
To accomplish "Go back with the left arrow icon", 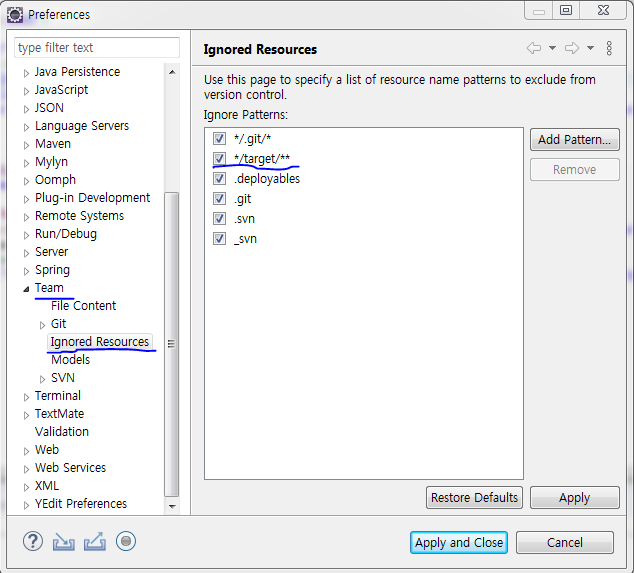I will 534,48.
